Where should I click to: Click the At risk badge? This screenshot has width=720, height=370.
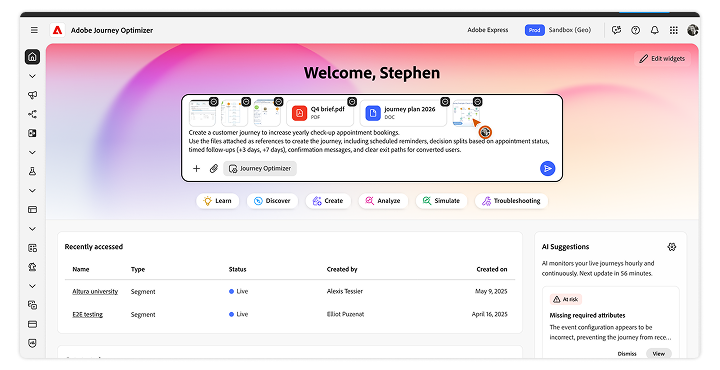click(566, 299)
